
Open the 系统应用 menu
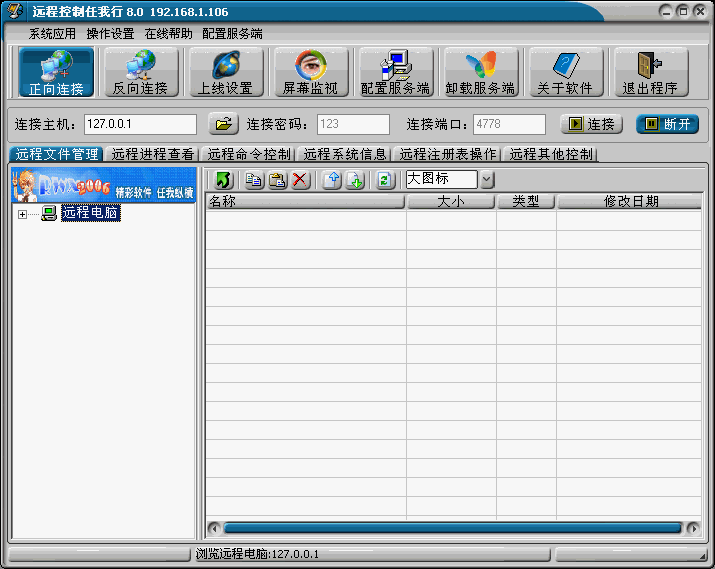pos(52,33)
